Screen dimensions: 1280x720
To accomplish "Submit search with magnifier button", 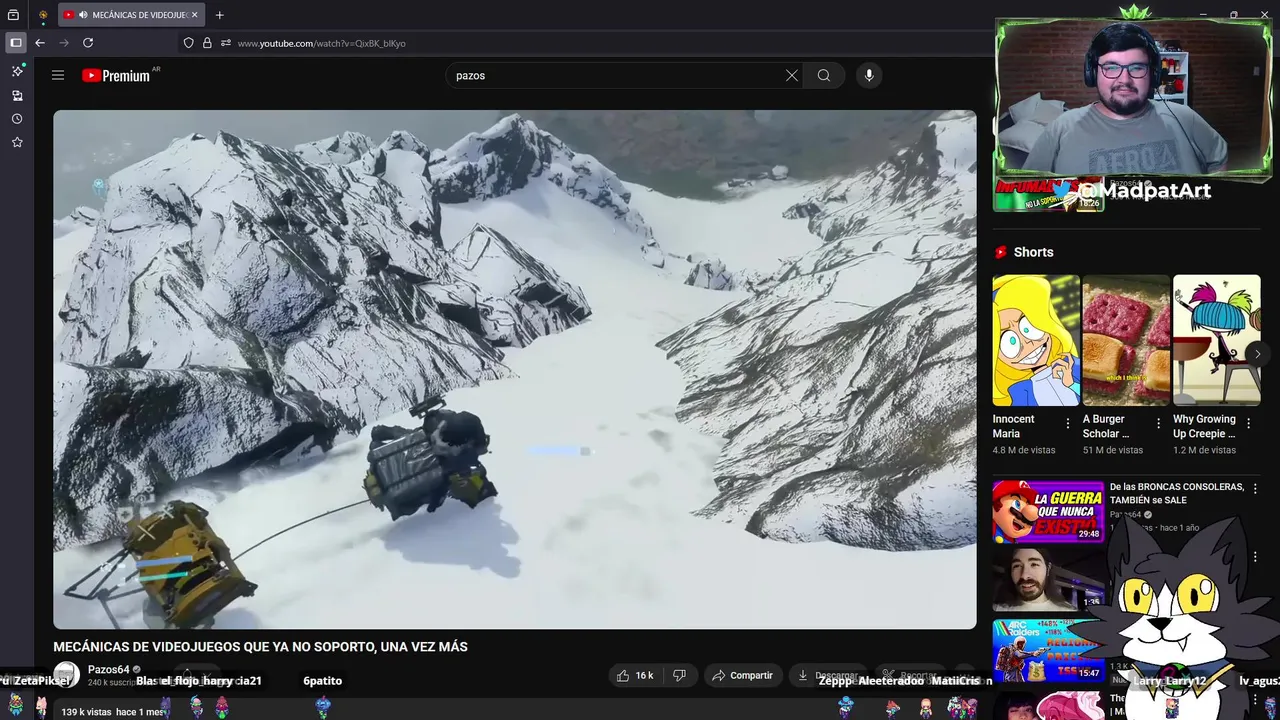I will tap(824, 75).
